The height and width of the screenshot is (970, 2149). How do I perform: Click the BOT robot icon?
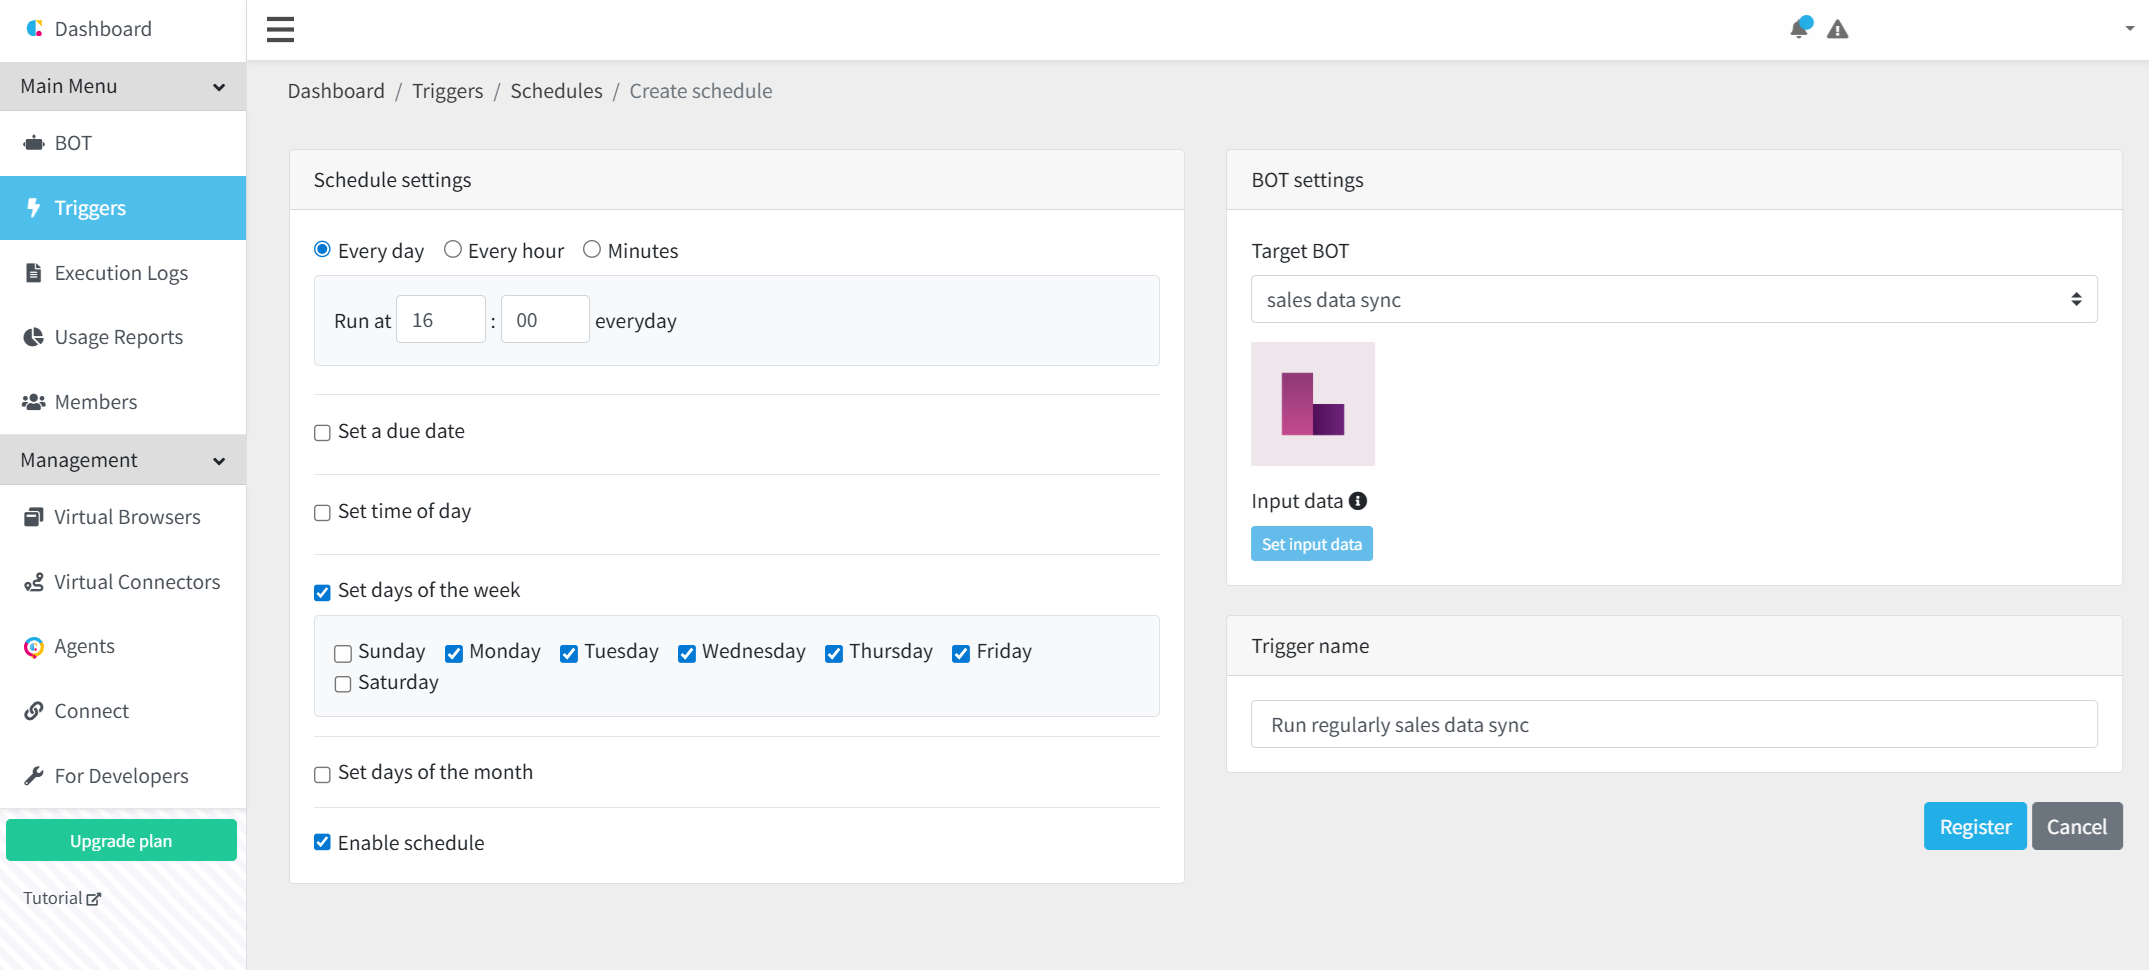(x=34, y=143)
